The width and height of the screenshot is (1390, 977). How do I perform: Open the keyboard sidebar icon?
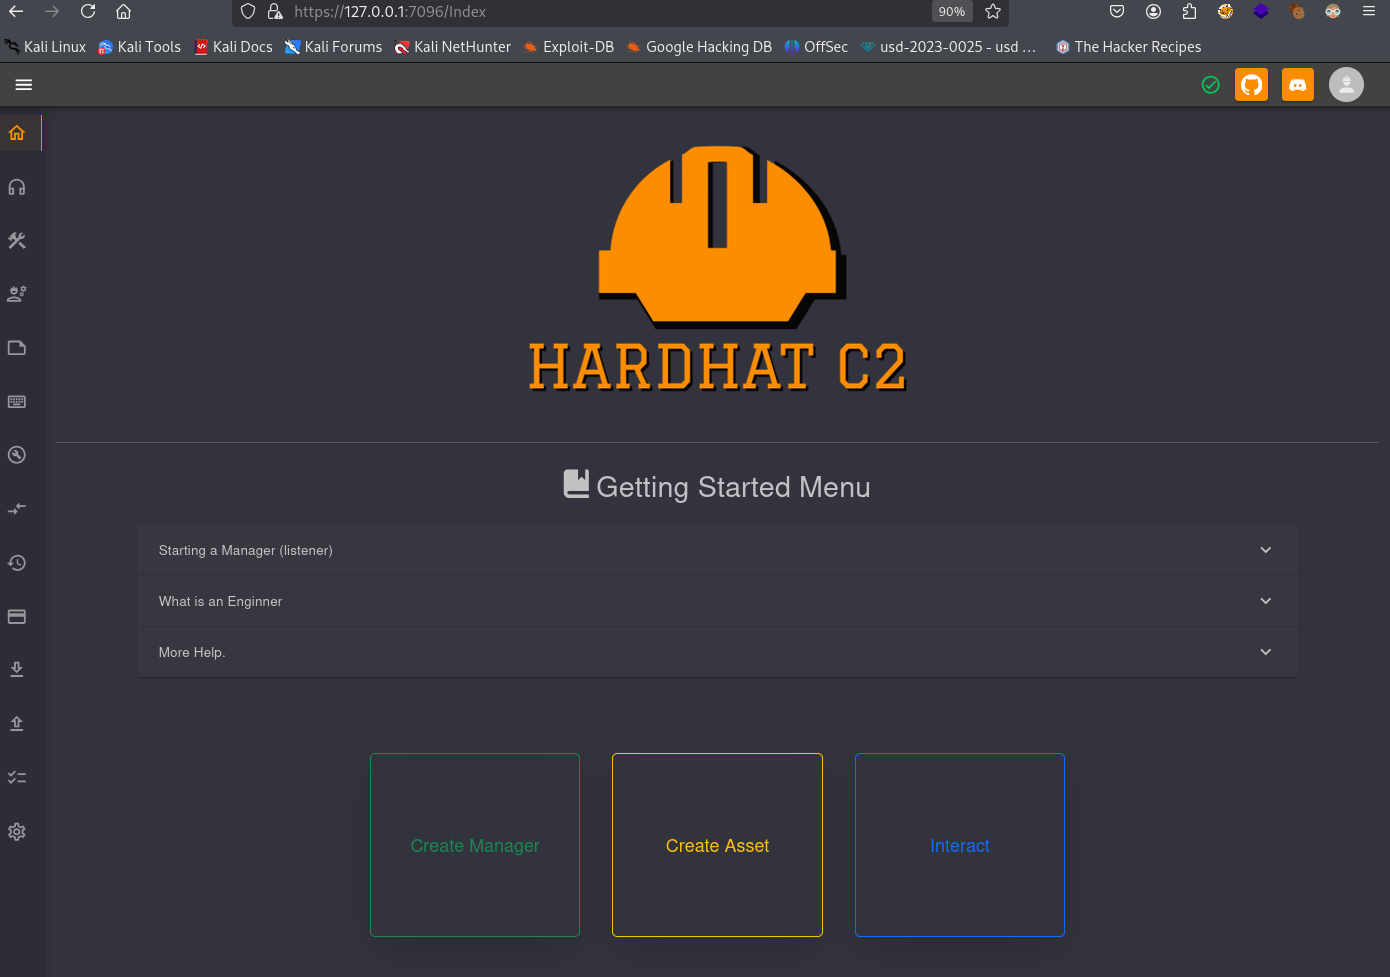(x=17, y=402)
